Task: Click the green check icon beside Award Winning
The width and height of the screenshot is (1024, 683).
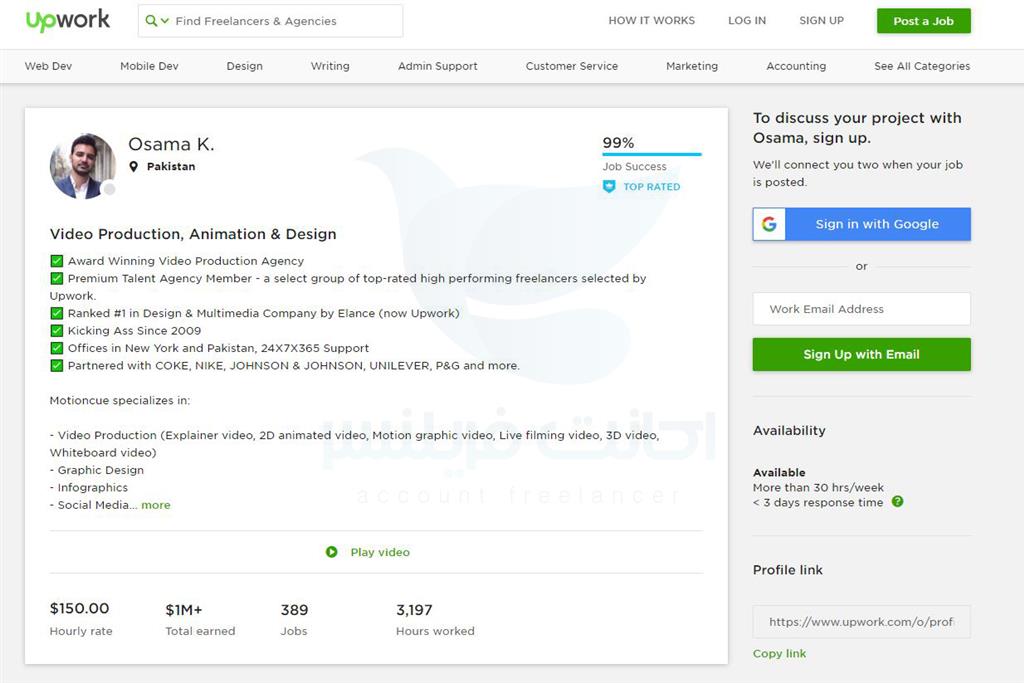Action: point(57,261)
